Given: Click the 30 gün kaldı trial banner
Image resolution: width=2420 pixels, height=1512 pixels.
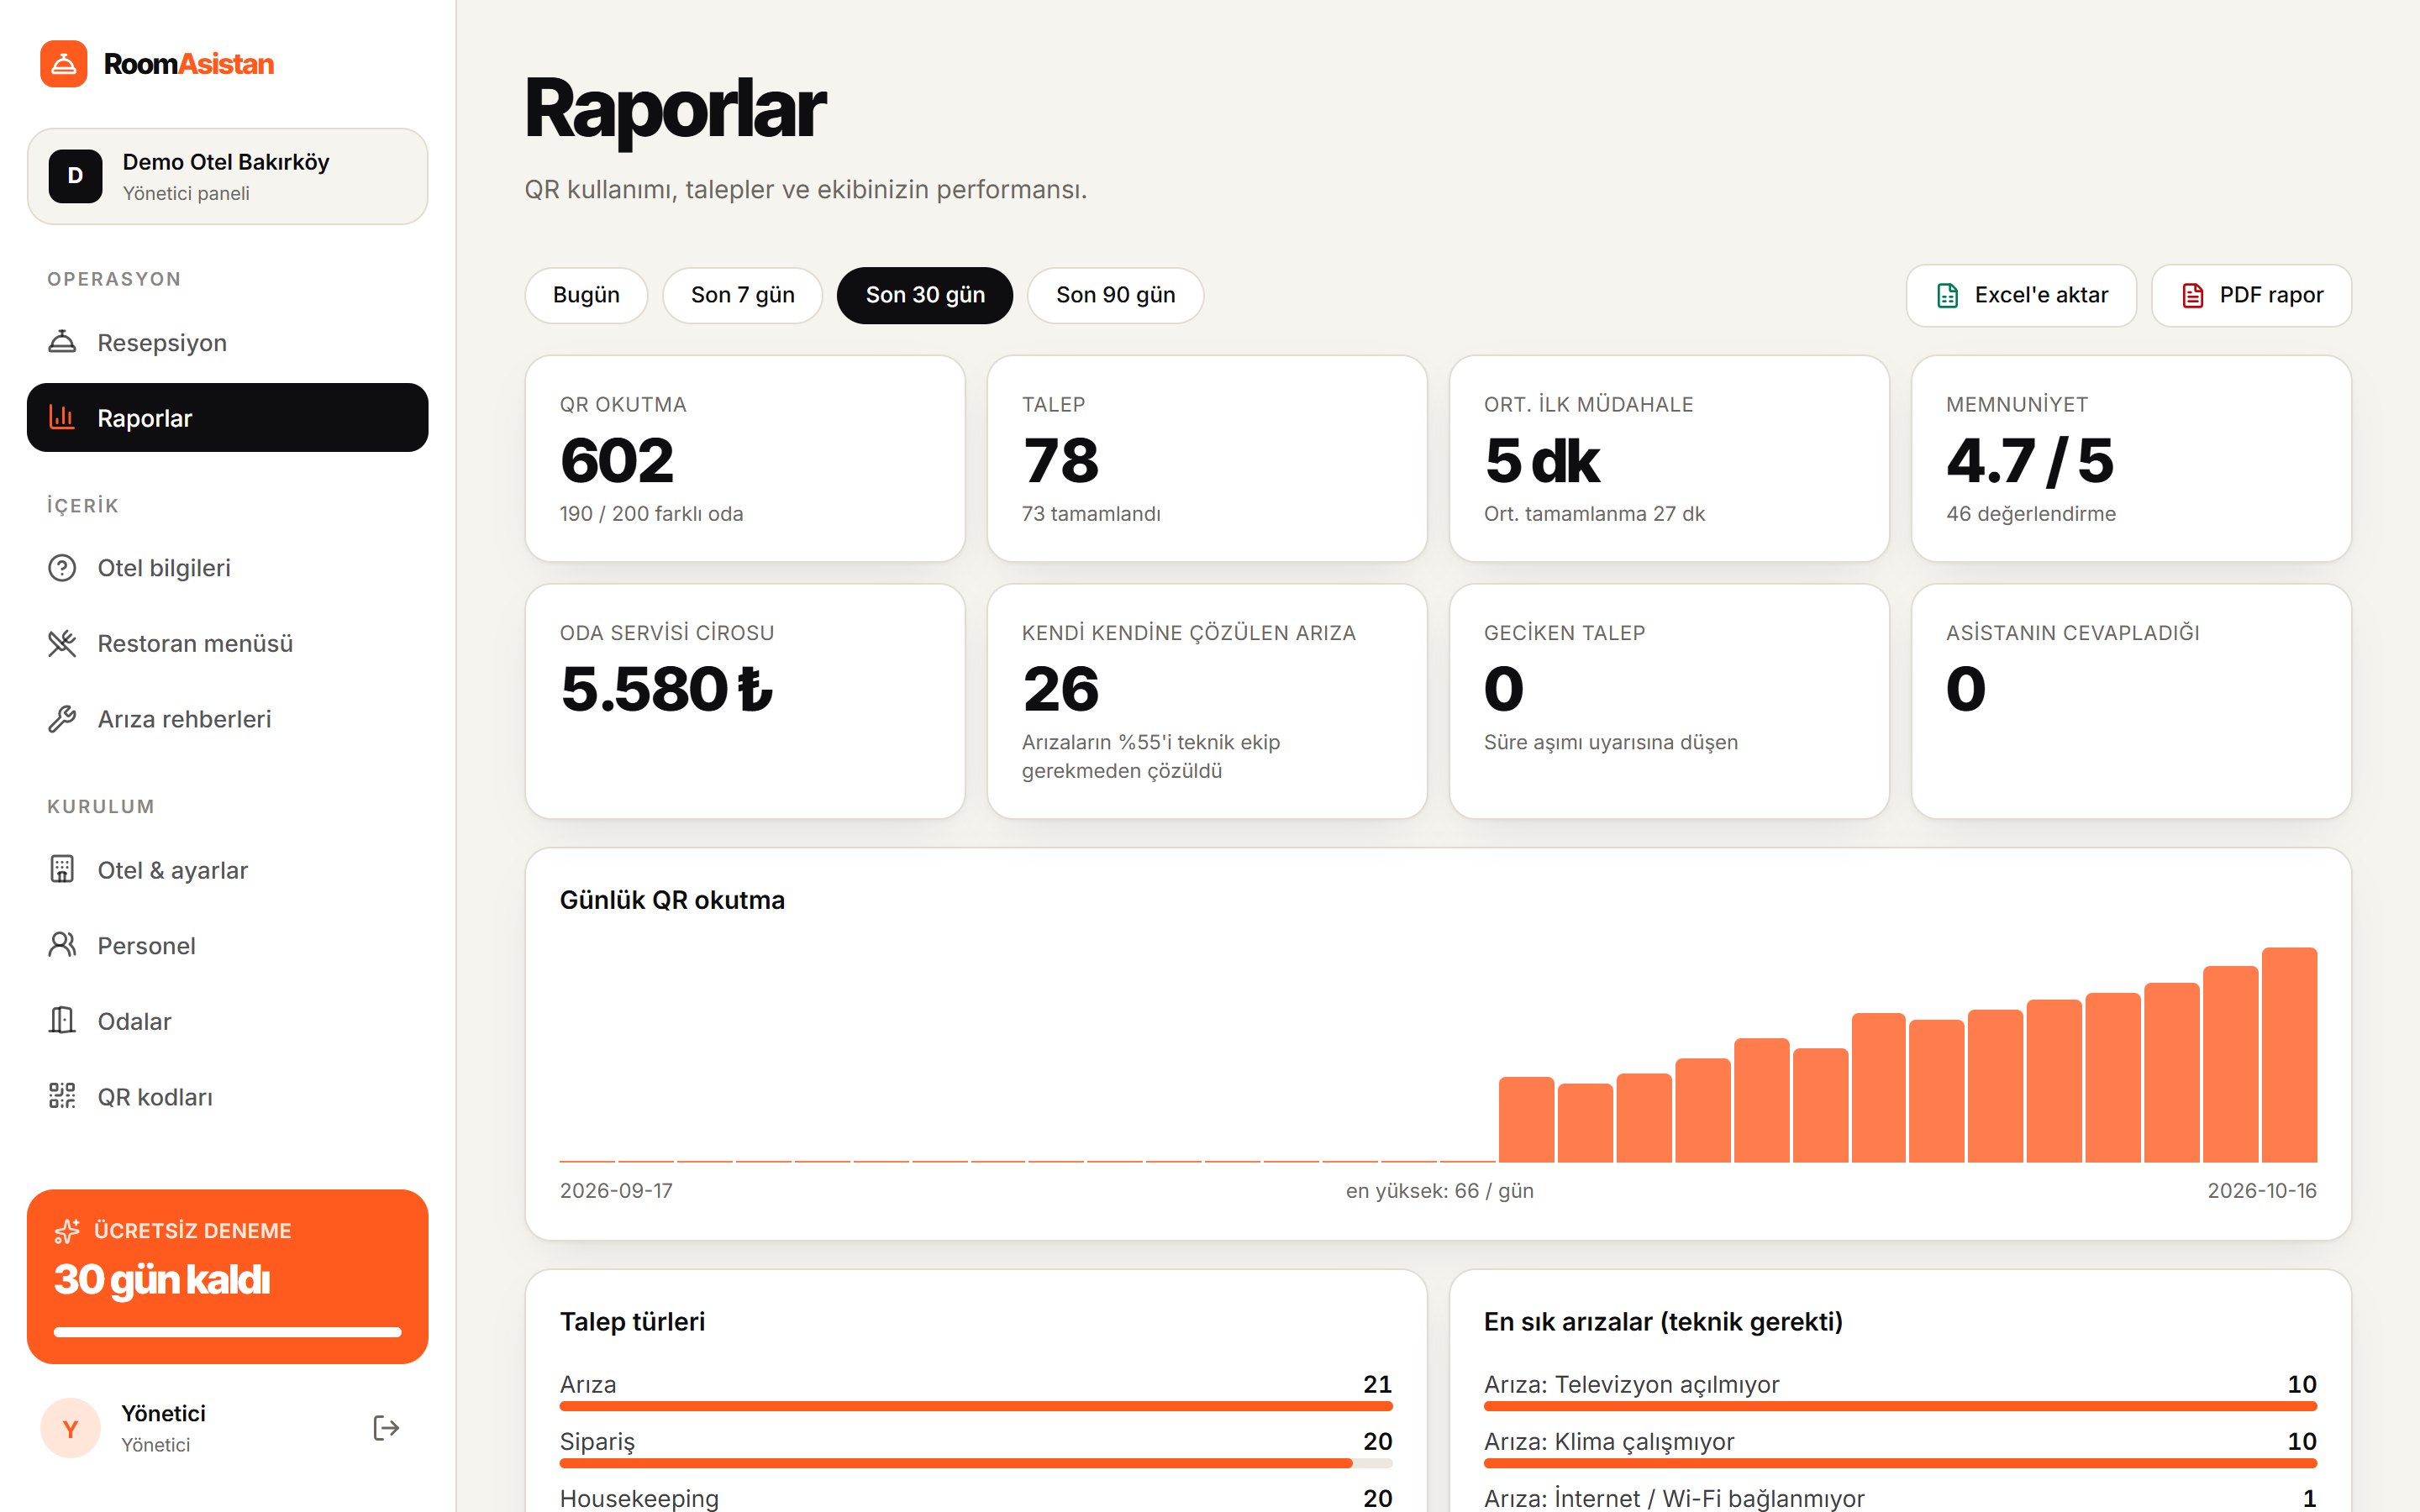Looking at the screenshot, I should (228, 1276).
